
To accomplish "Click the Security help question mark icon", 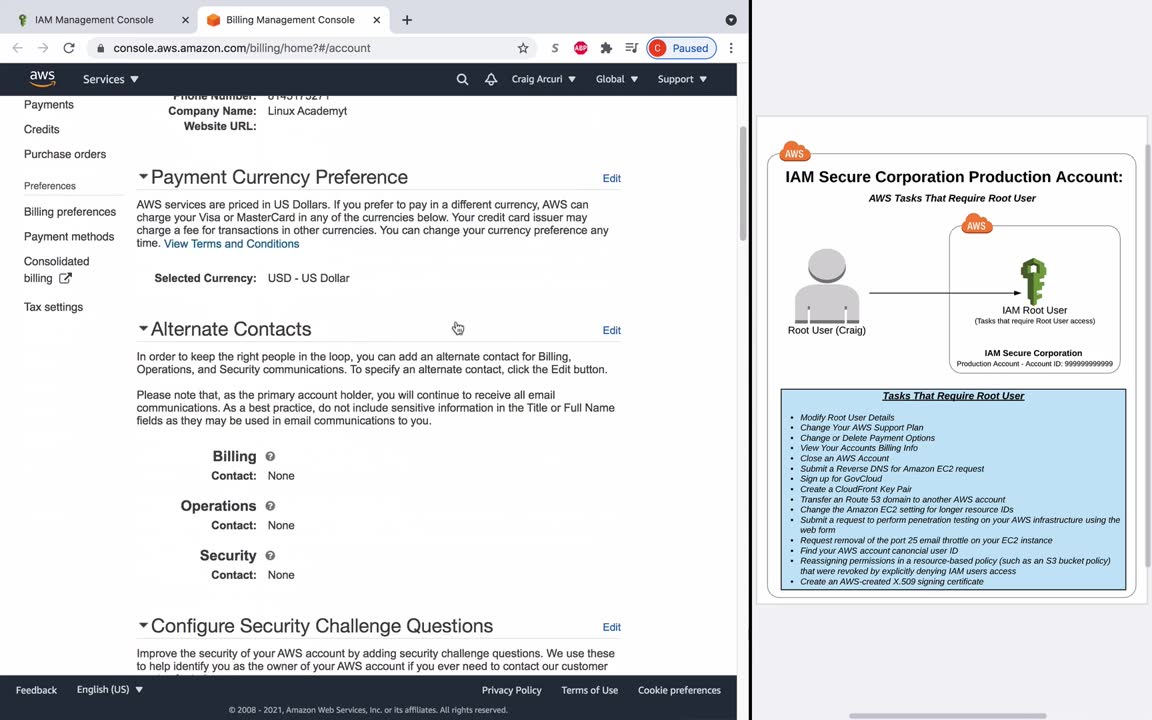I will tap(270, 556).
